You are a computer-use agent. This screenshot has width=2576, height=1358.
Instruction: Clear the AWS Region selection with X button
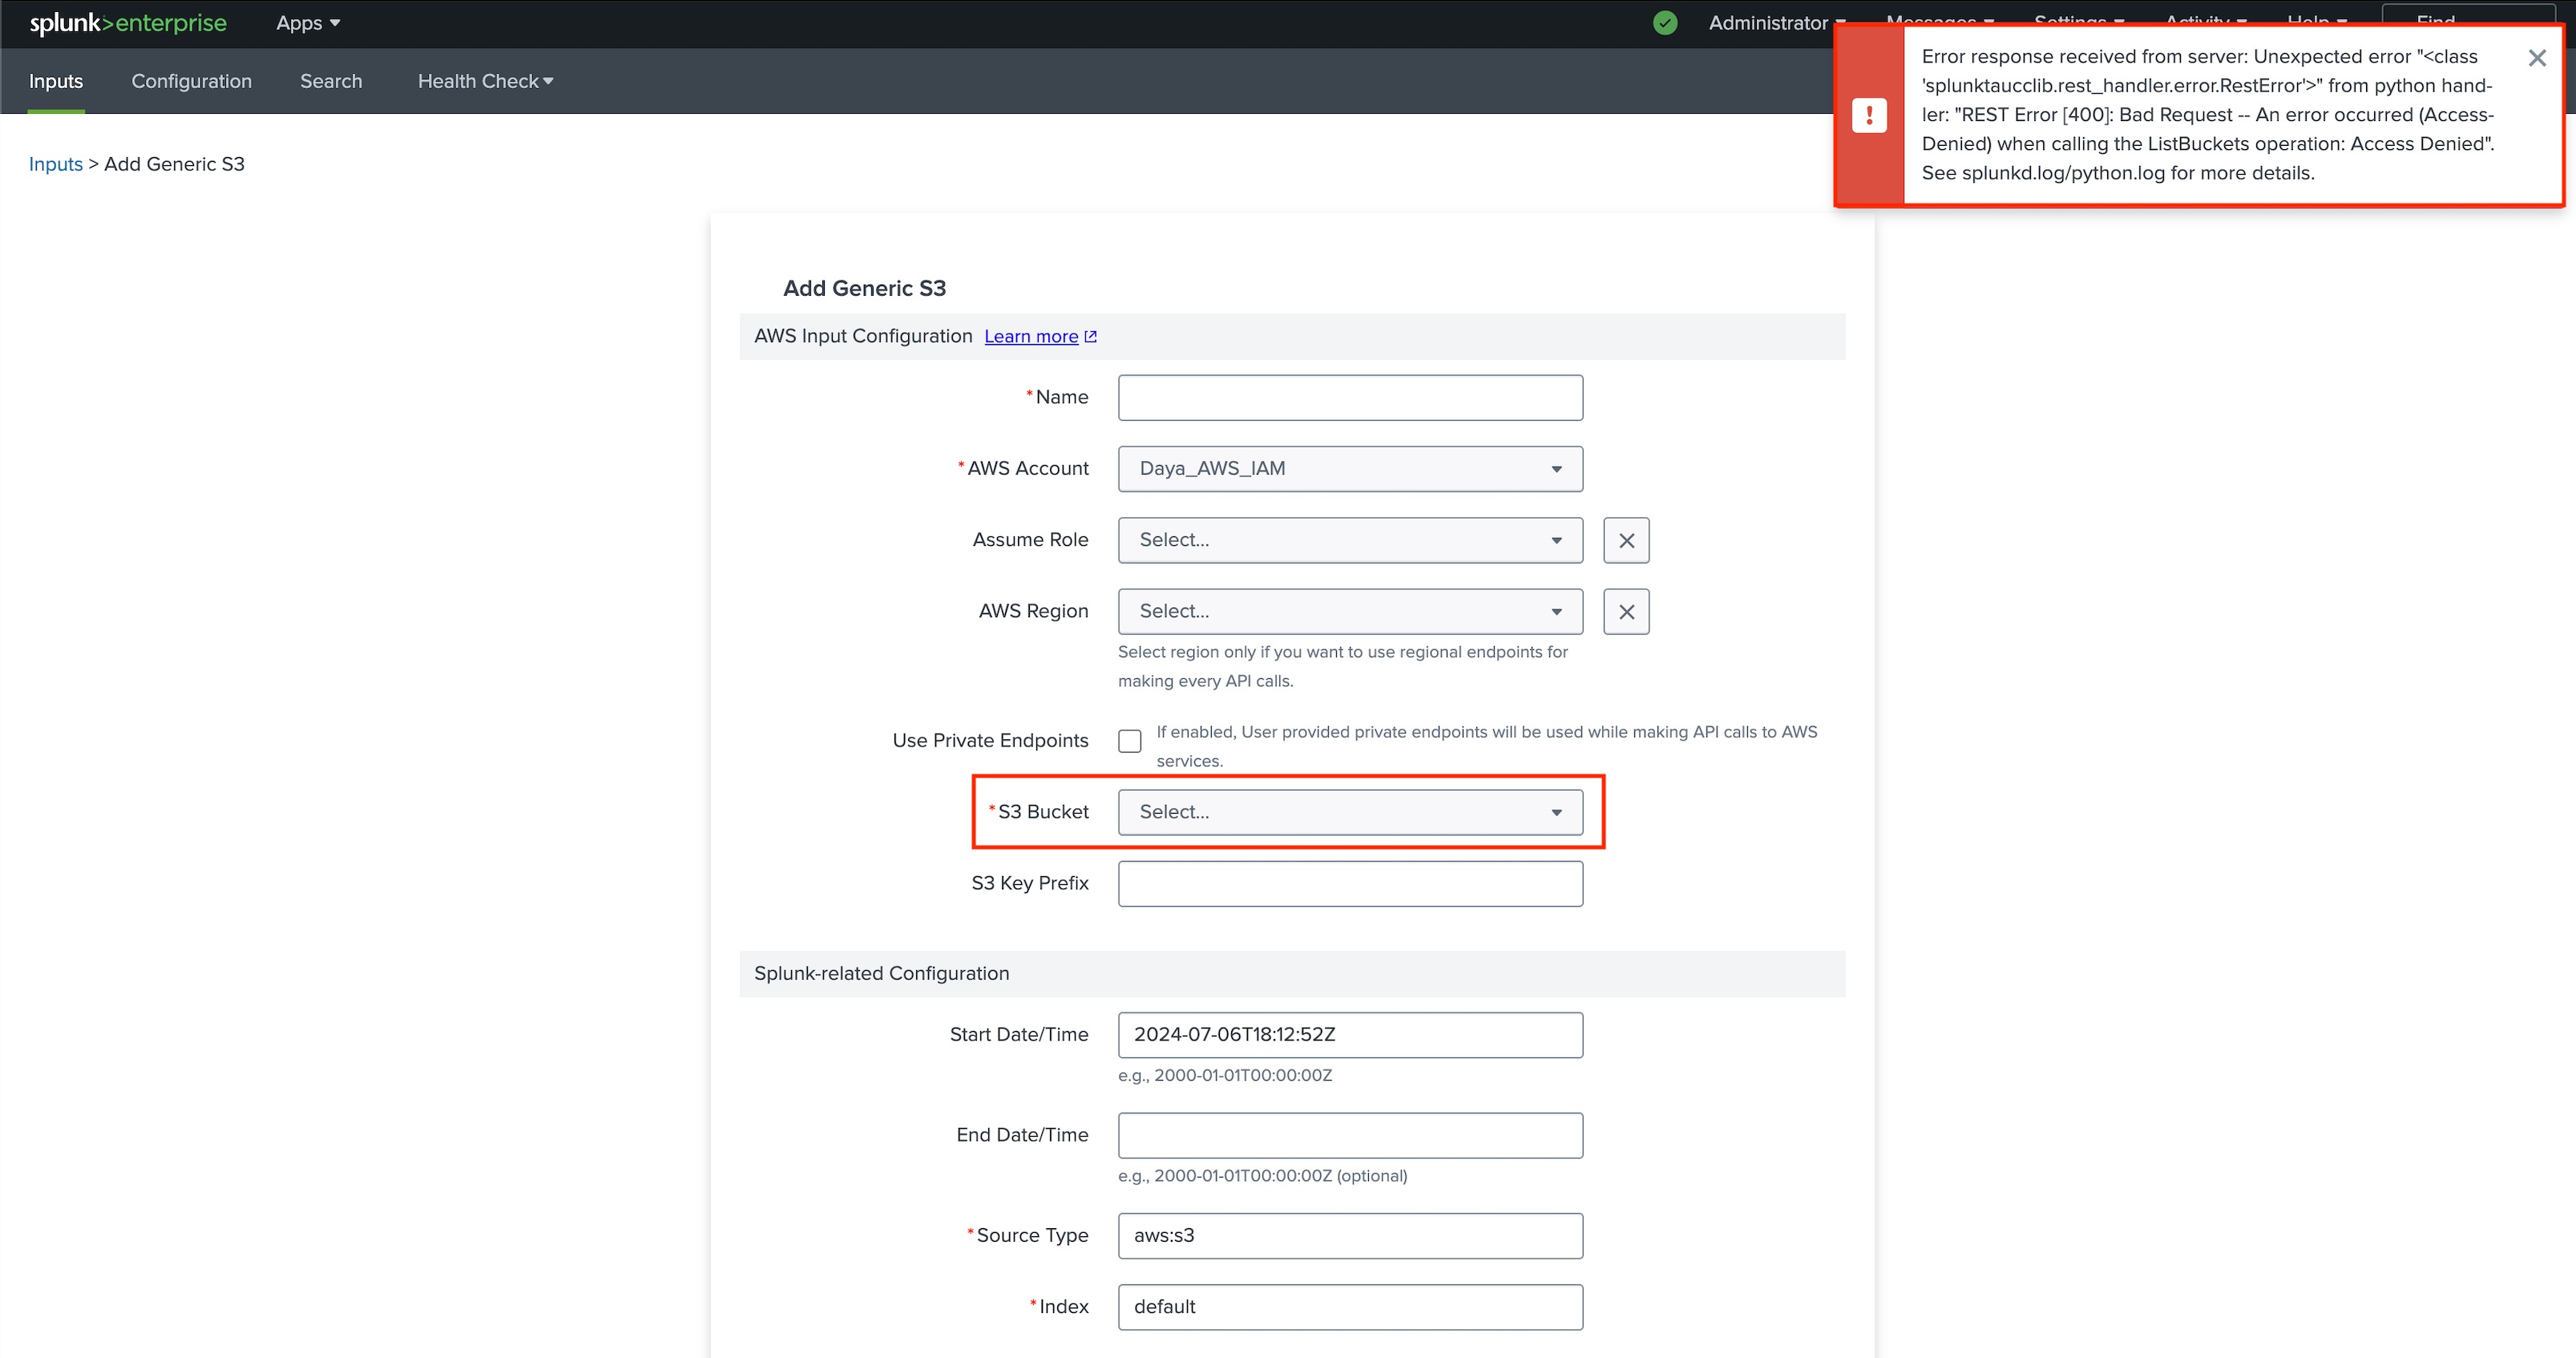(1626, 611)
